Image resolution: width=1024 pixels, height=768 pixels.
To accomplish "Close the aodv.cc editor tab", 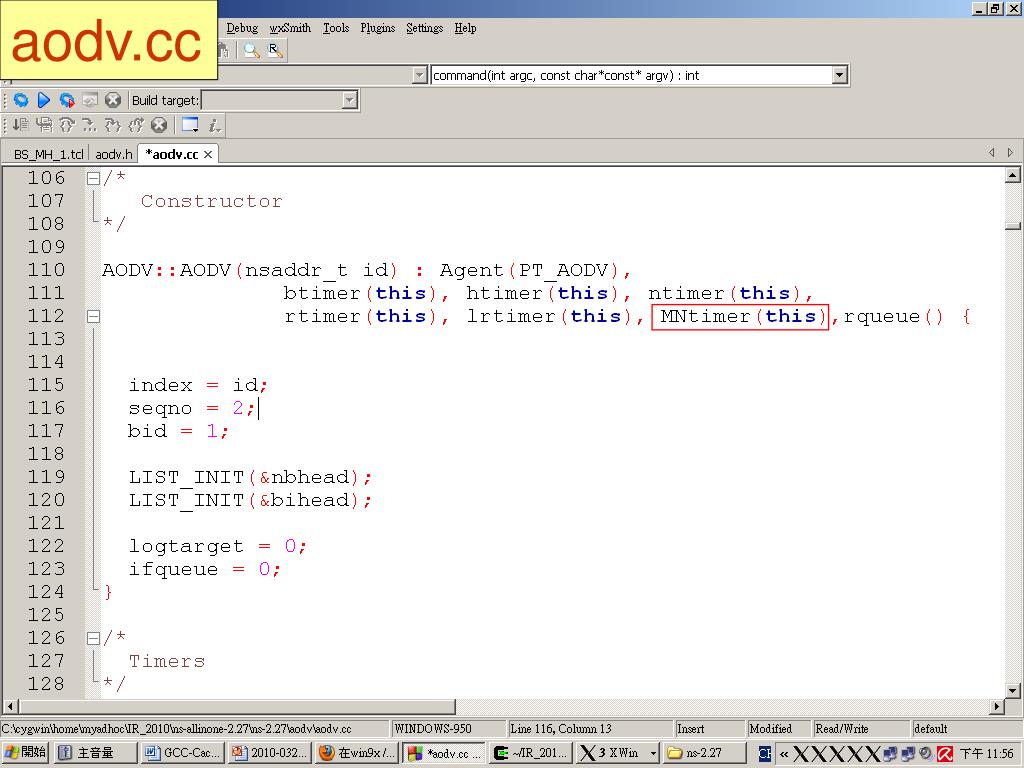I will pos(208,155).
